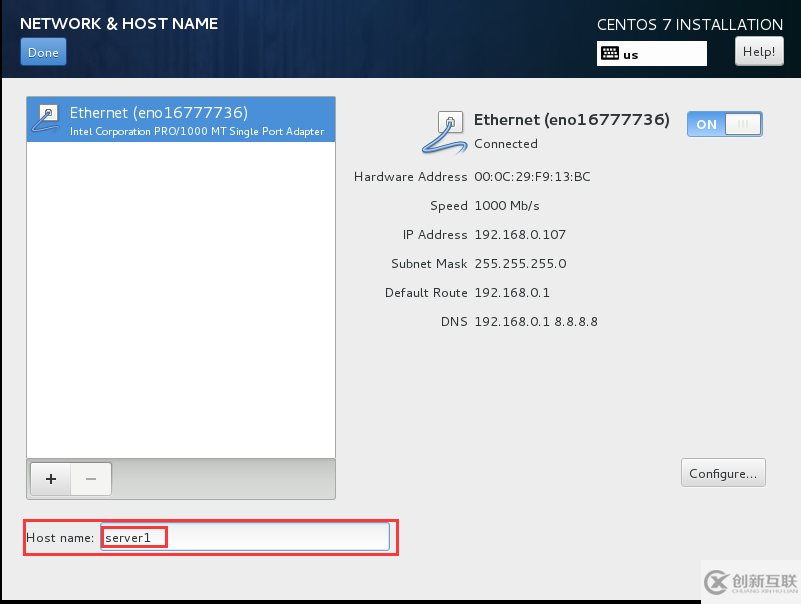The image size is (801, 604).
Task: Click the Default Route value 192.168.0.1
Action: click(512, 293)
